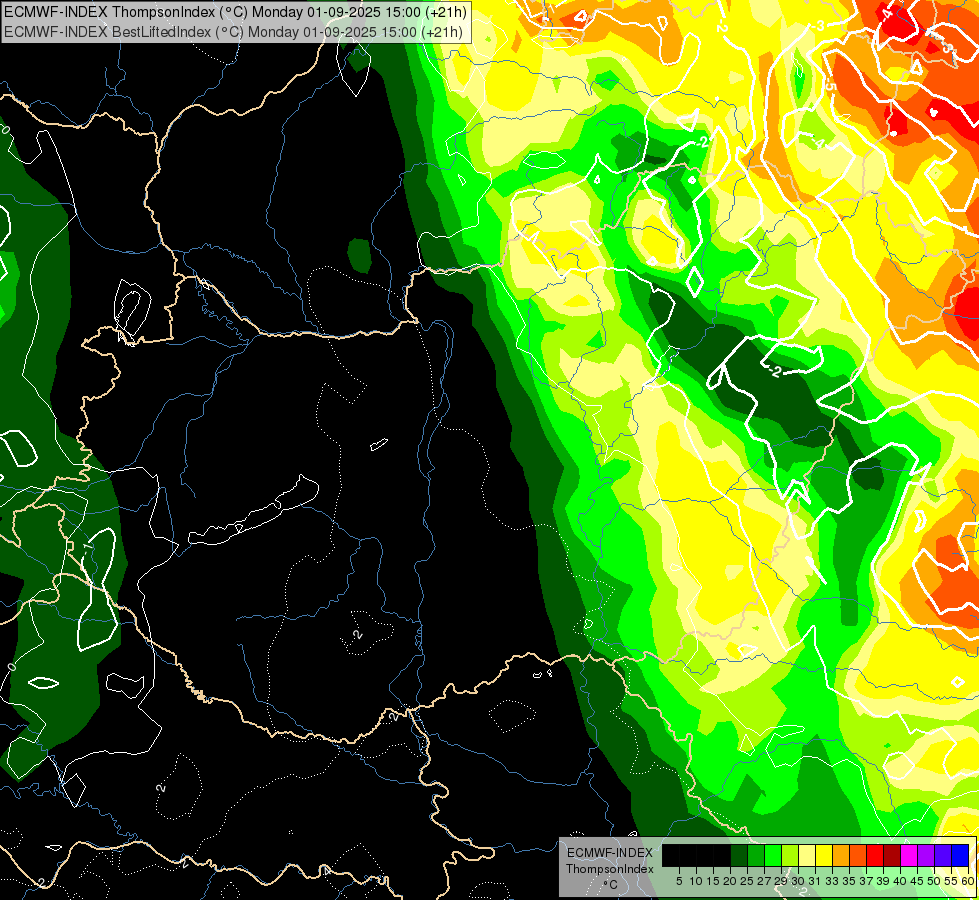Select the blue 55–60 legend swatch

pos(960,855)
